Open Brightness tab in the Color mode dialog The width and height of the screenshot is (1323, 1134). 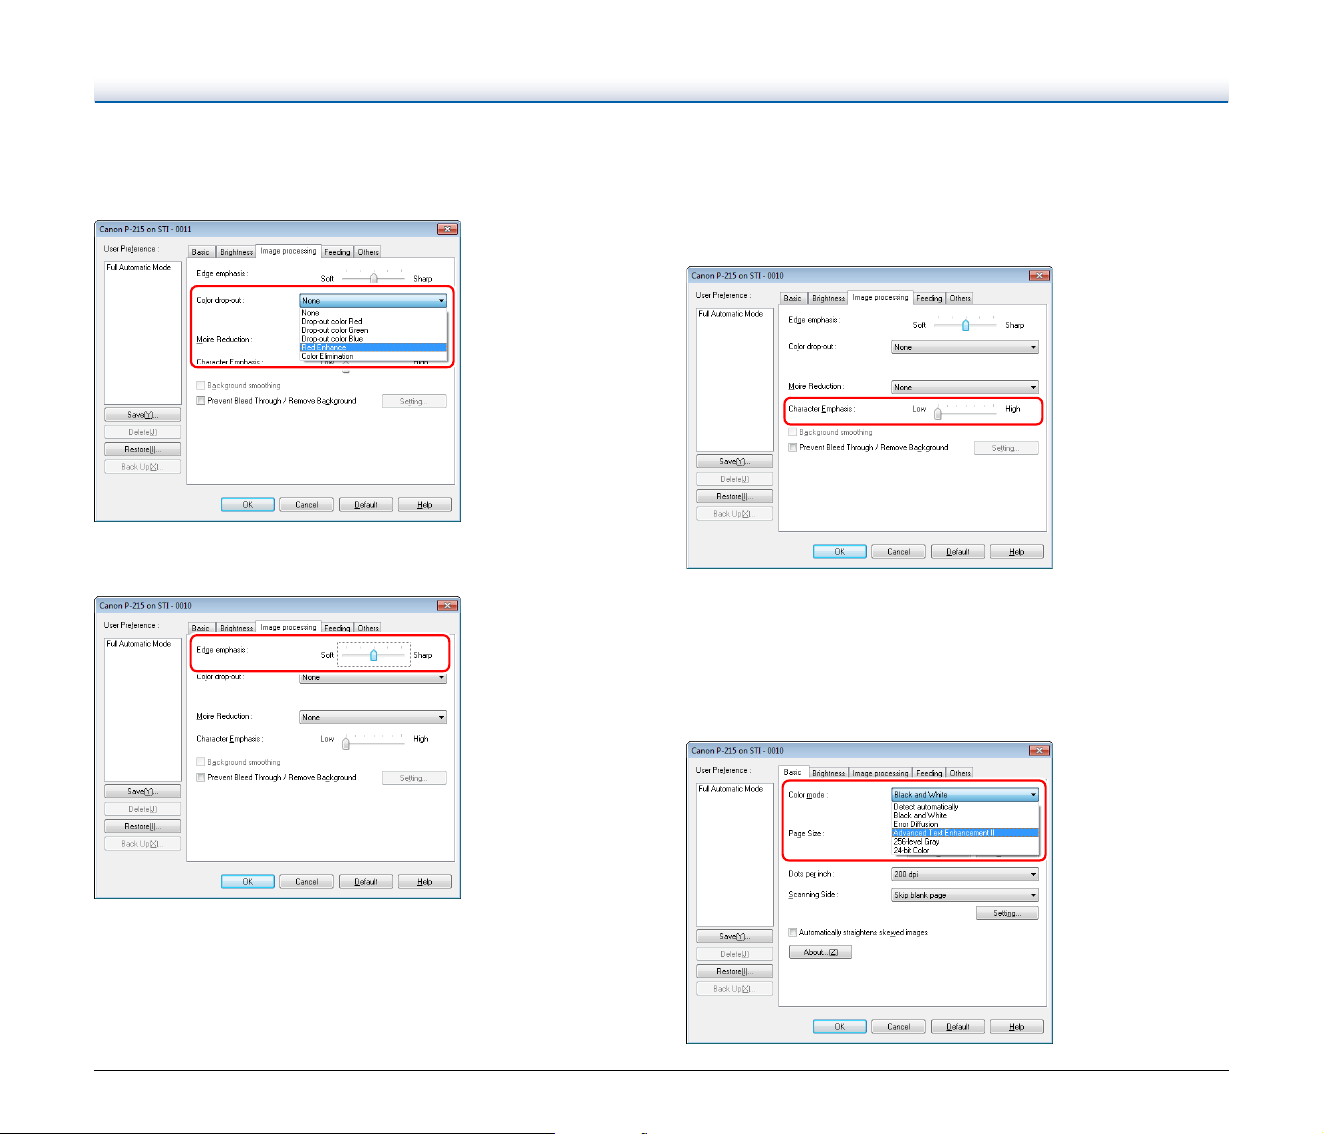pyautogui.click(x=828, y=773)
